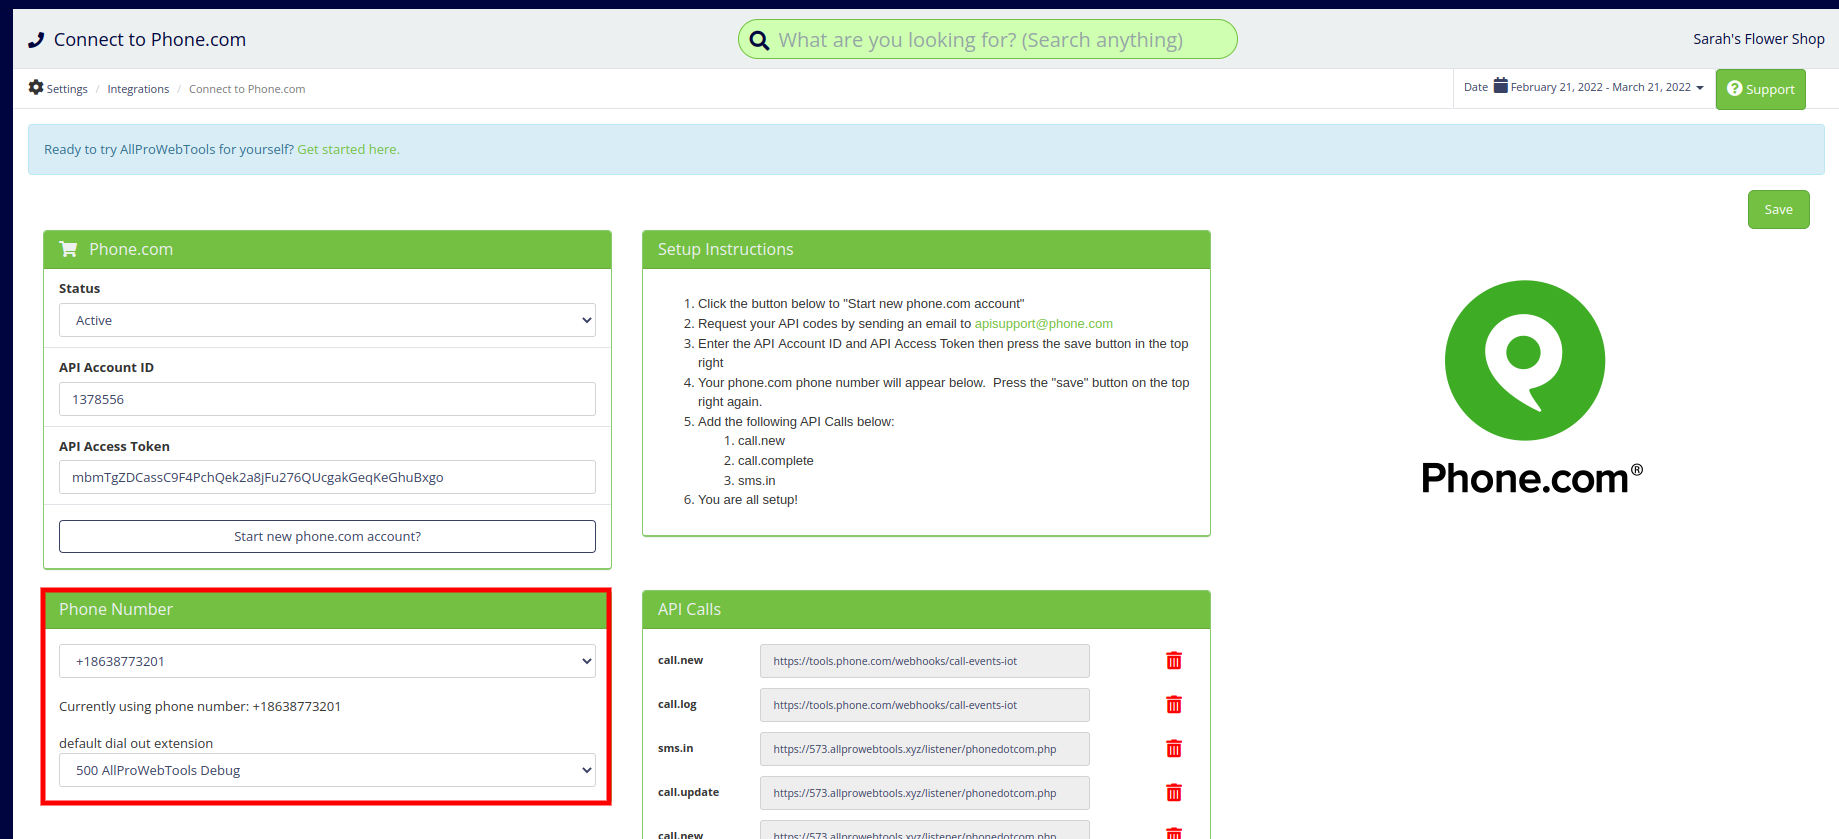Open apisupport@phone.com email link
This screenshot has height=839, width=1839.
(1043, 324)
